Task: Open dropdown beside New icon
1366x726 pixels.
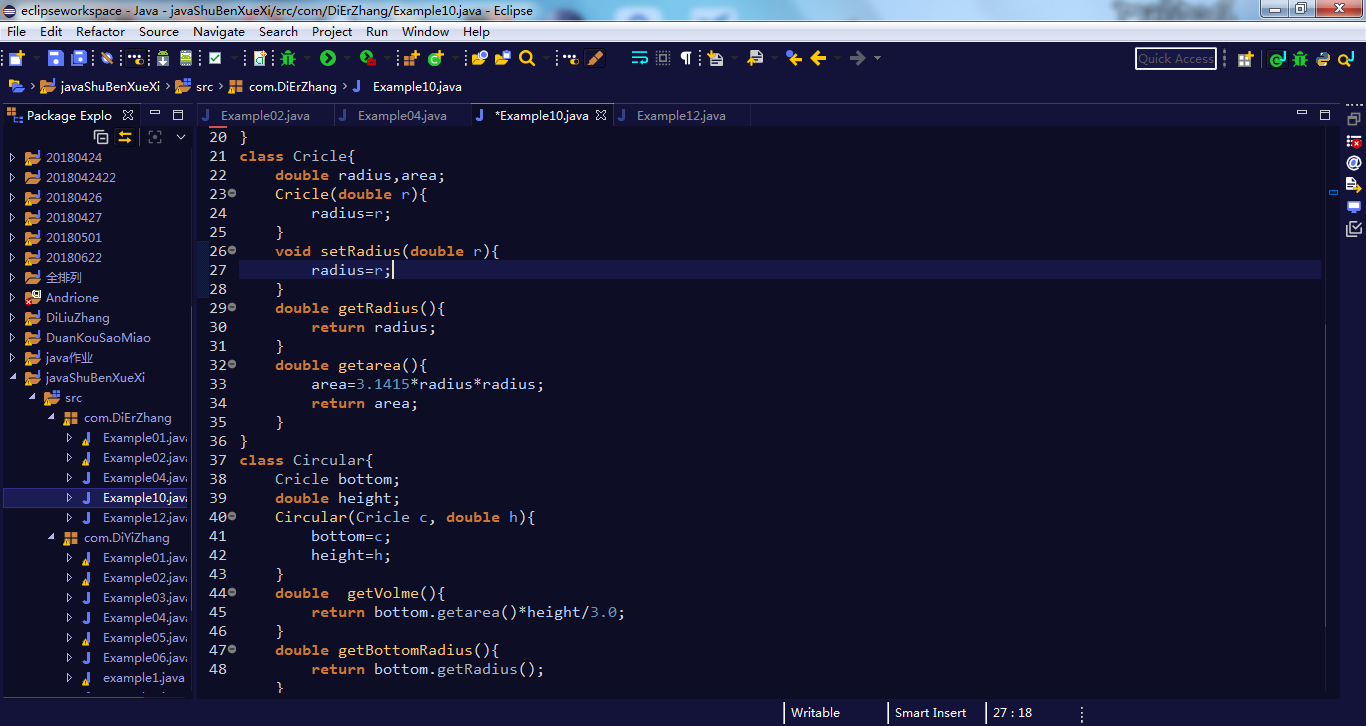Action: [x=36, y=58]
